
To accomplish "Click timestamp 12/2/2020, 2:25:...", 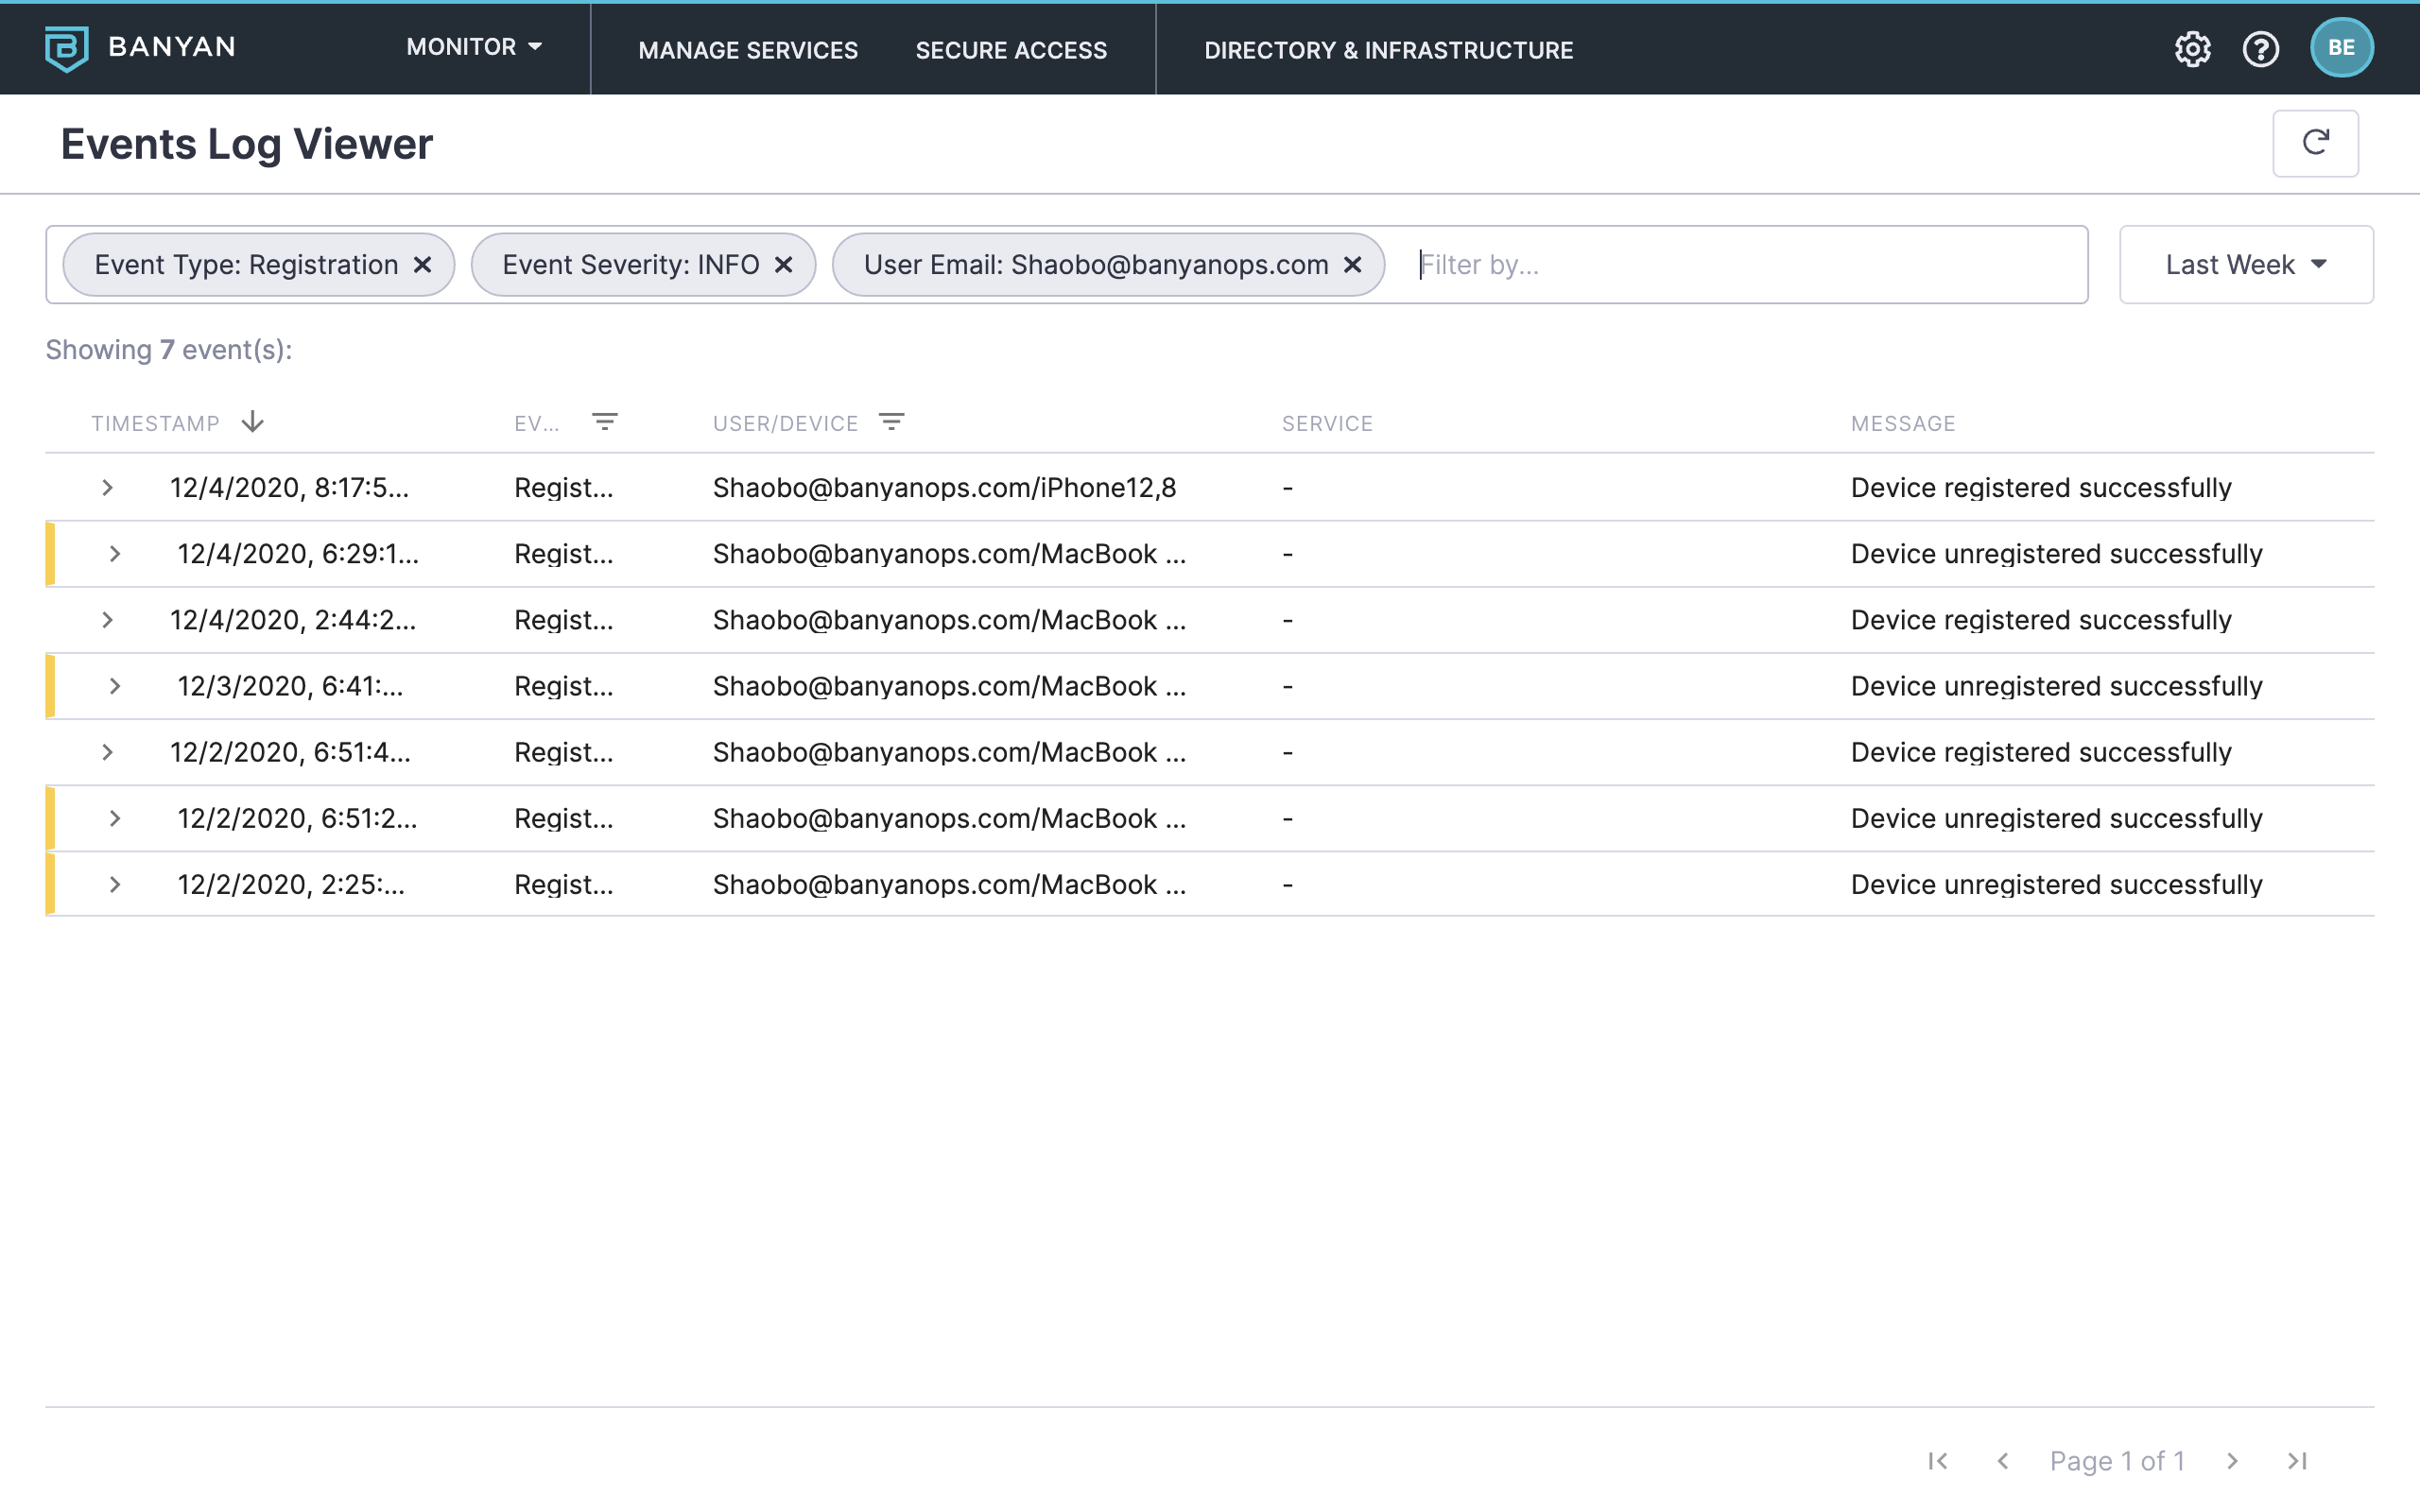I will click(291, 884).
